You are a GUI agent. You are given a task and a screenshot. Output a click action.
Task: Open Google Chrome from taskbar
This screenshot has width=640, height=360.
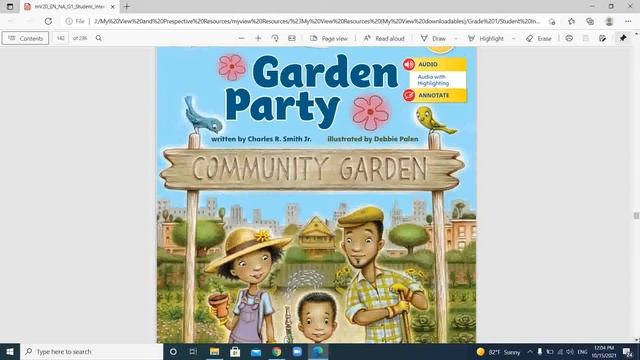pos(277,351)
